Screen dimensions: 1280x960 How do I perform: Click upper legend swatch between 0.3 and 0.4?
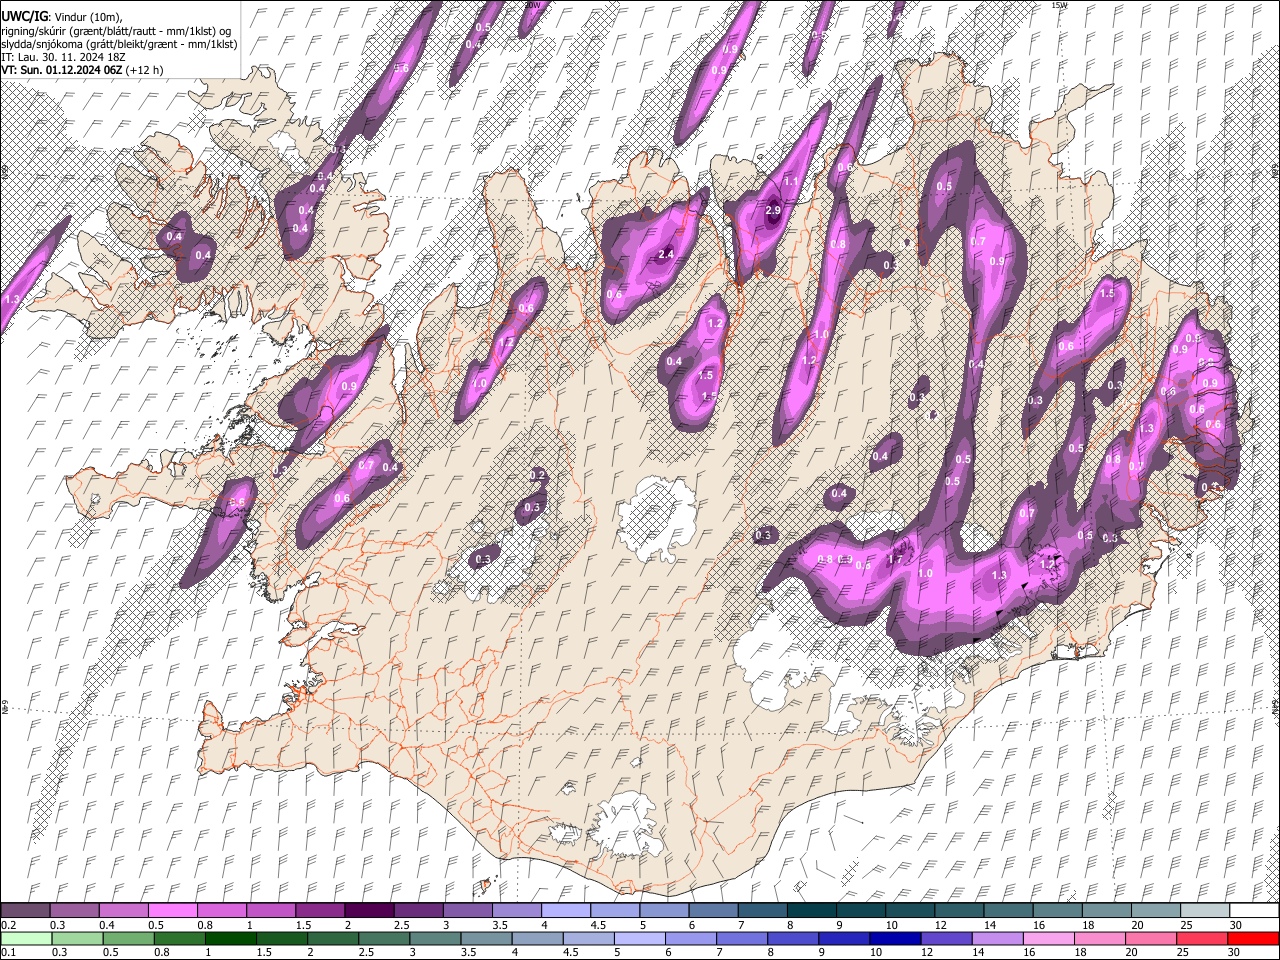click(74, 911)
